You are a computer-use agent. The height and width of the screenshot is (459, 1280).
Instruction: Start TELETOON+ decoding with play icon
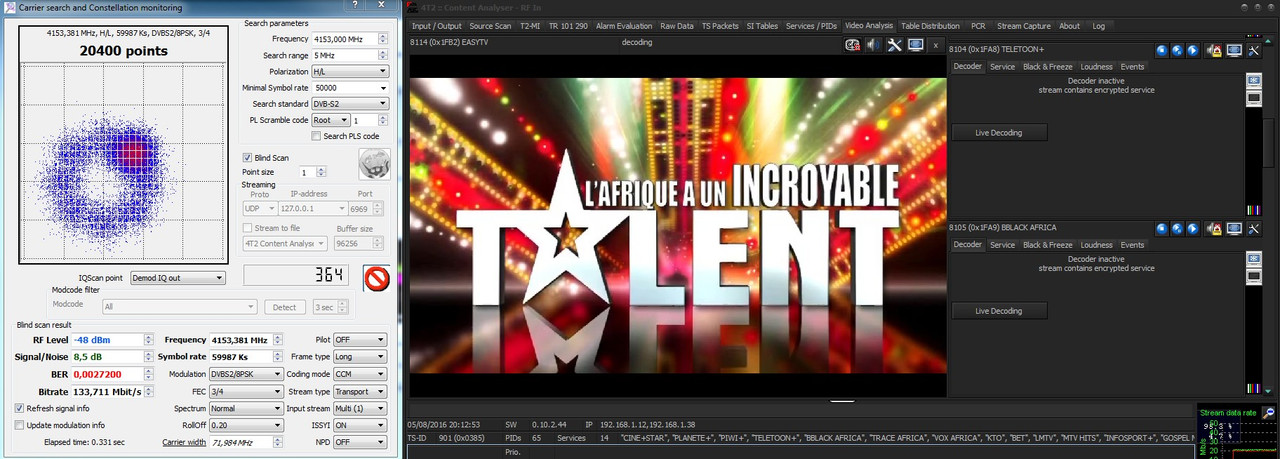click(1193, 49)
